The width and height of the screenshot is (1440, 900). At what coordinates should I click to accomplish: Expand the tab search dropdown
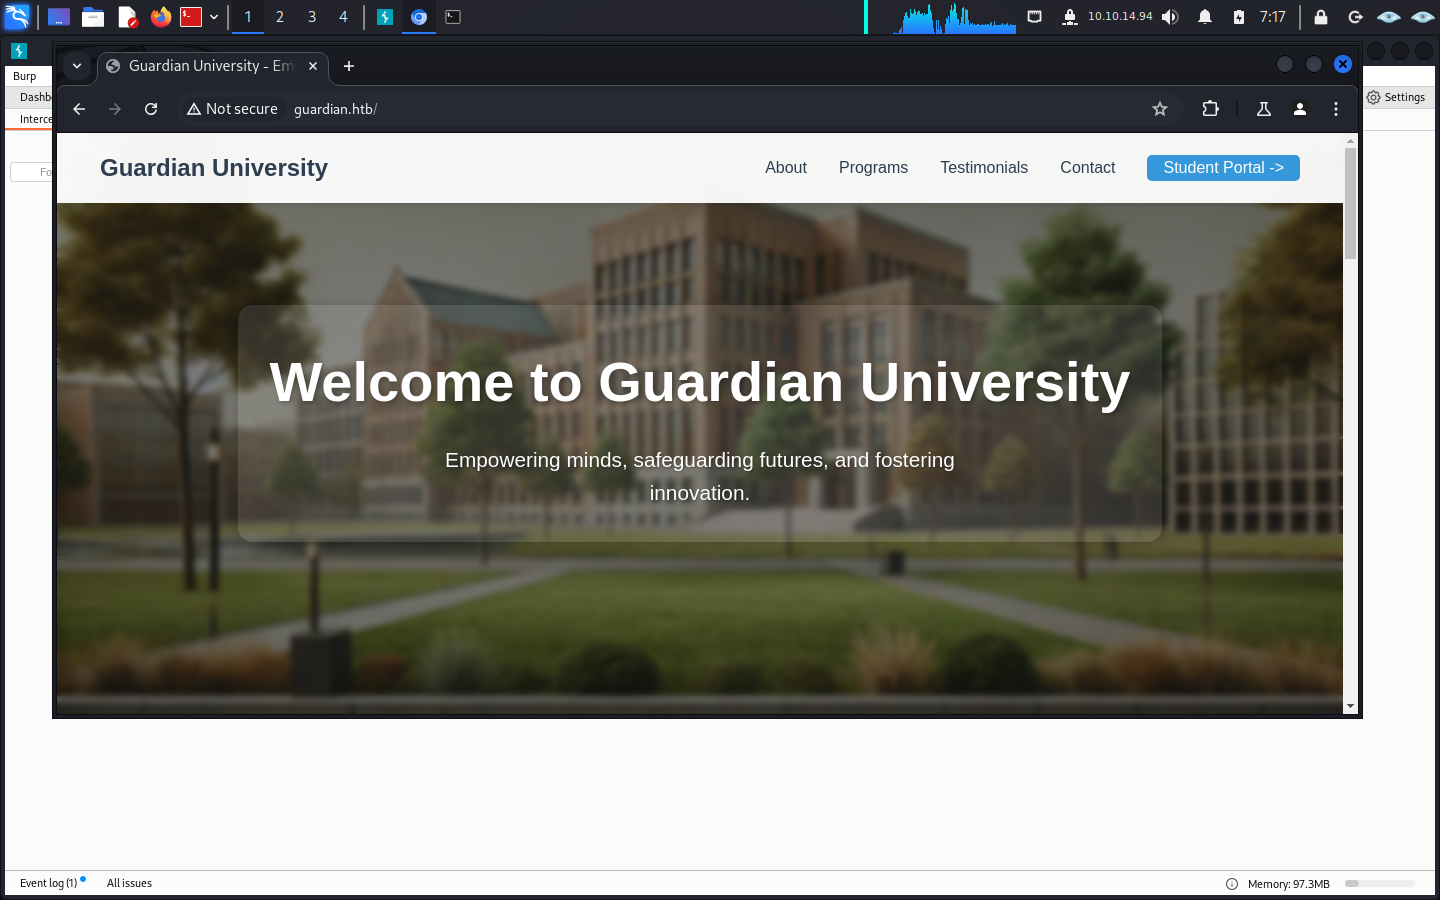coord(77,66)
